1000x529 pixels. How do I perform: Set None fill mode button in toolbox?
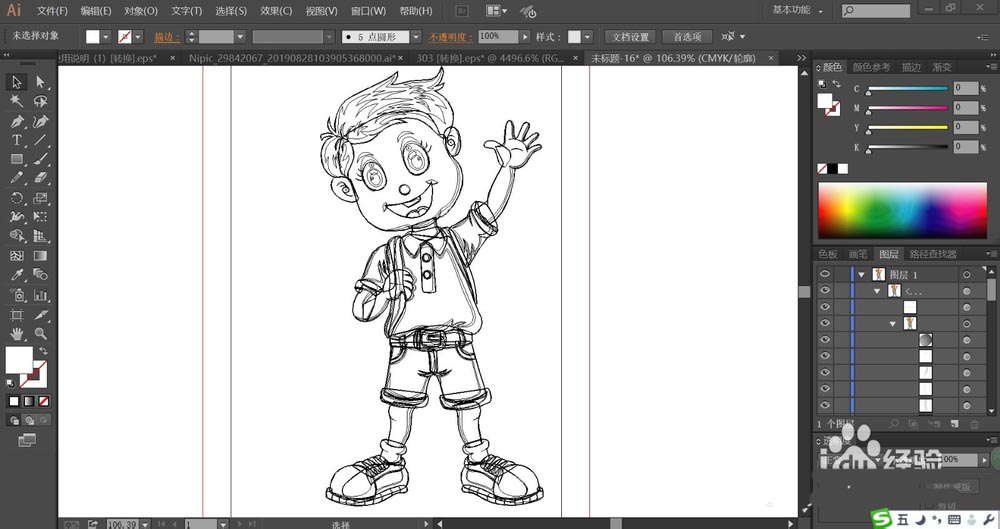(44, 401)
